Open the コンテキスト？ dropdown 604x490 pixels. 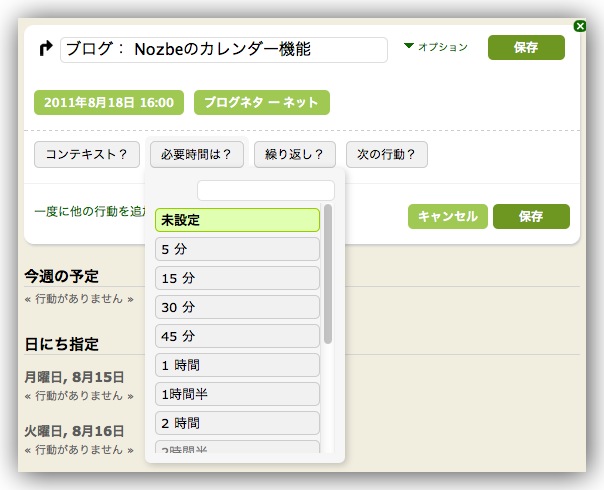point(87,155)
